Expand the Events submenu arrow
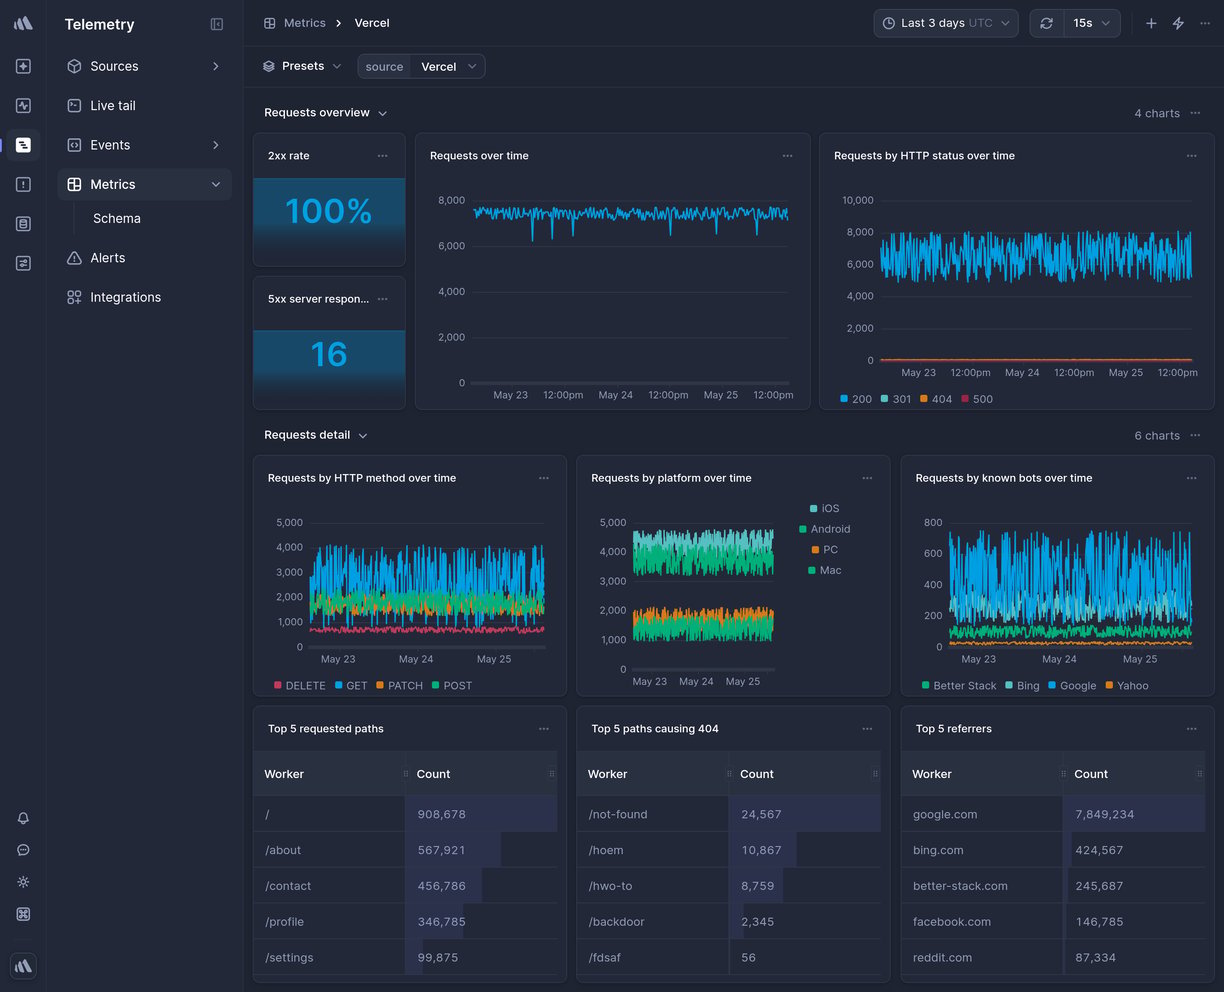Screen dimensions: 1224x992 point(215,145)
